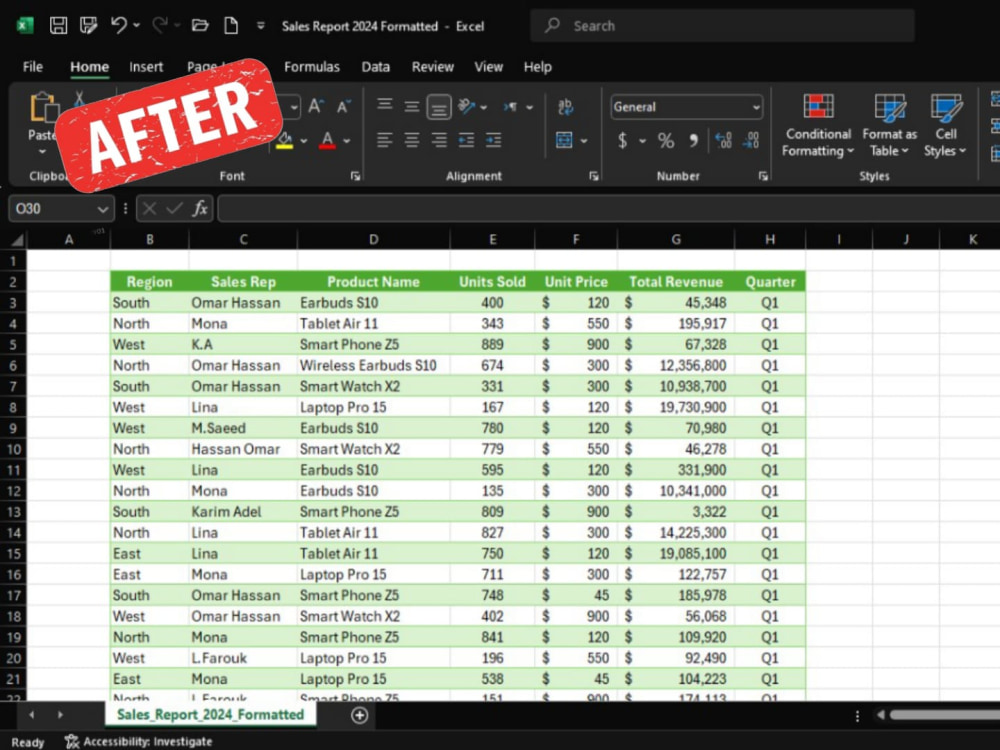Click the Cut scissors icon
Viewport: 1000px width, 750px height.
[x=79, y=99]
